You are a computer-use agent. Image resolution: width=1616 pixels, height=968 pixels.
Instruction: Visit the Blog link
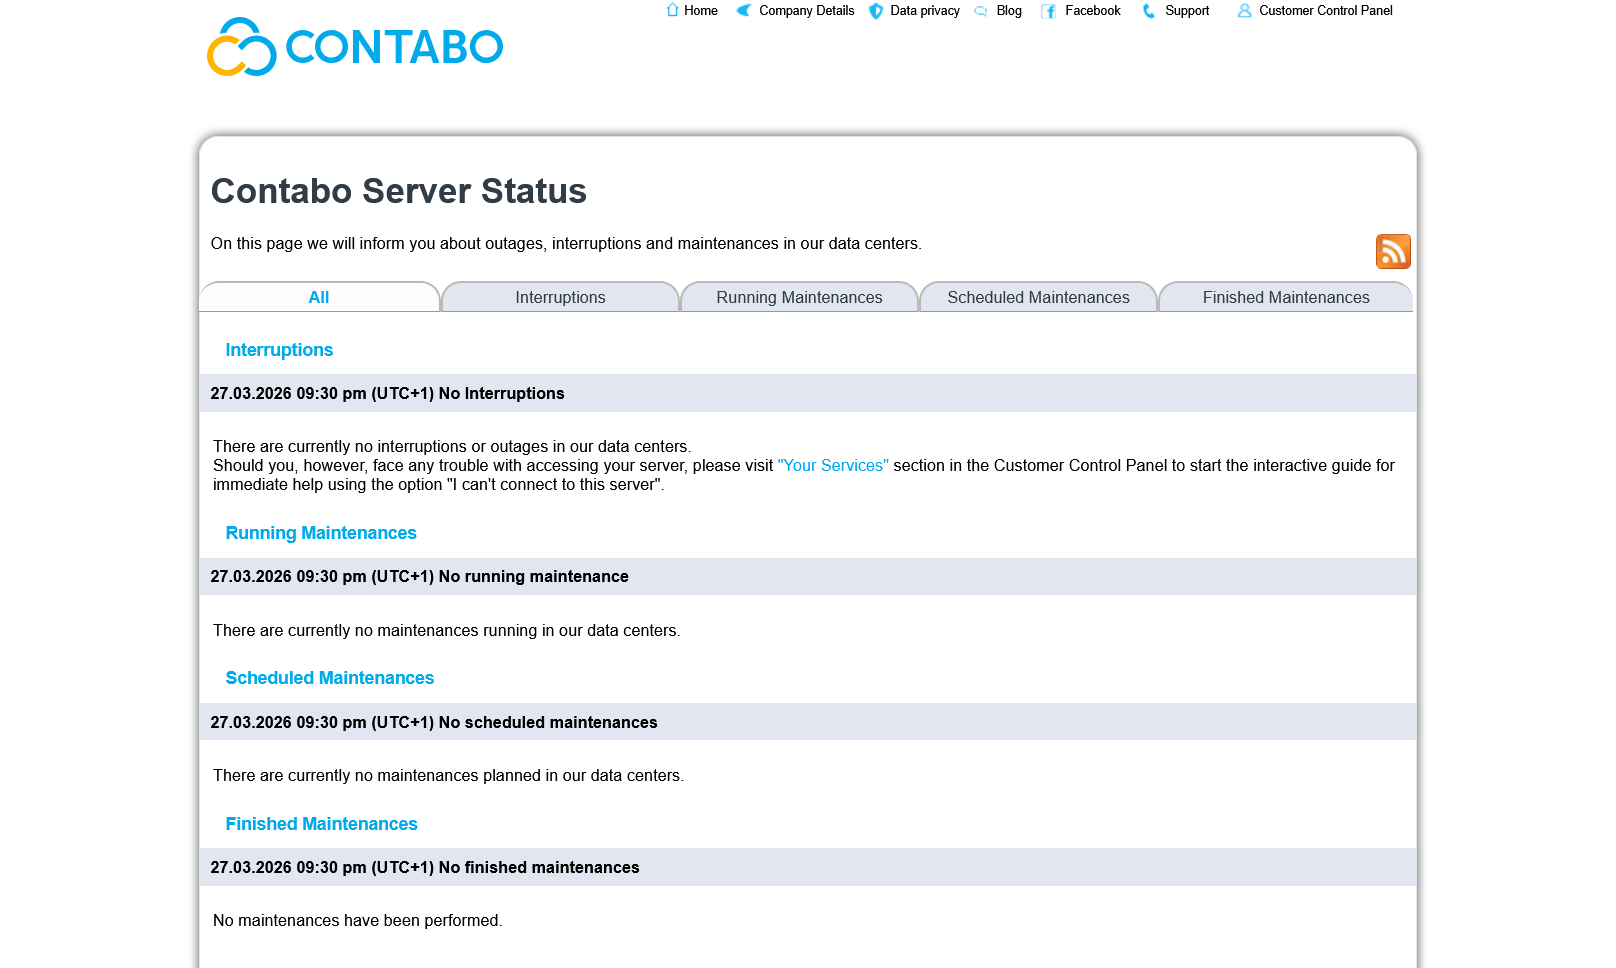point(1009,11)
